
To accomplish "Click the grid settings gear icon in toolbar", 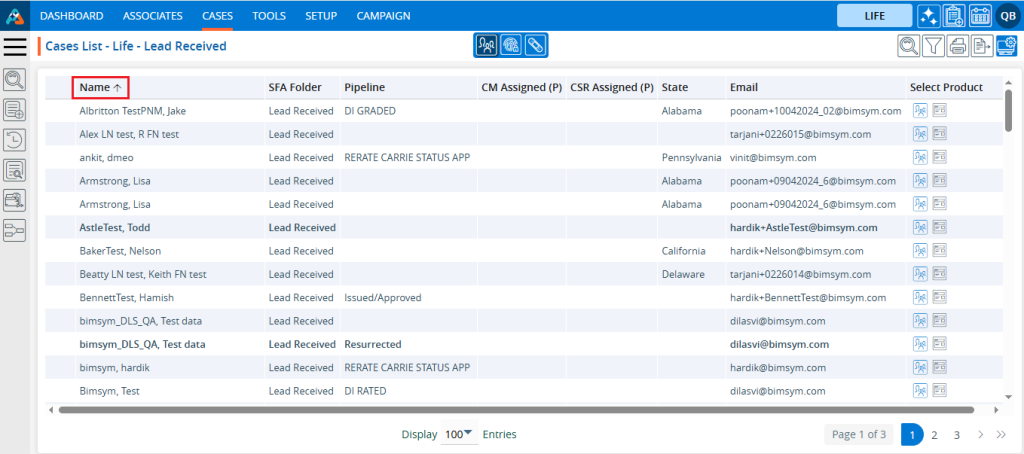I will click(x=1007, y=45).
